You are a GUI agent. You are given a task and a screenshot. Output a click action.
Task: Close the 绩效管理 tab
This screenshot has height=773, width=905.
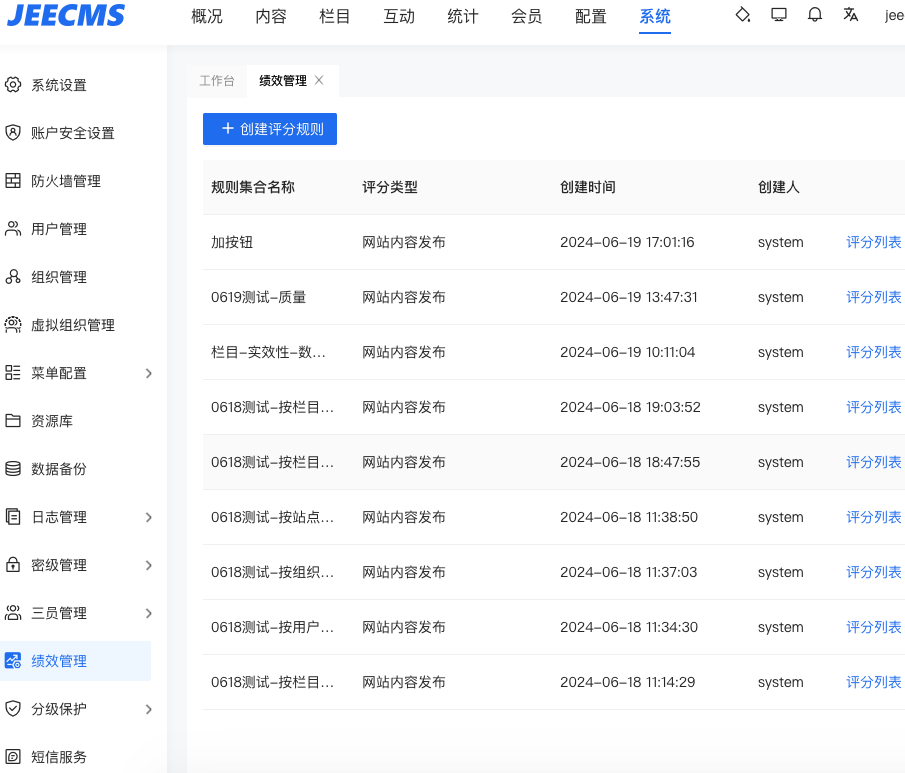319,81
